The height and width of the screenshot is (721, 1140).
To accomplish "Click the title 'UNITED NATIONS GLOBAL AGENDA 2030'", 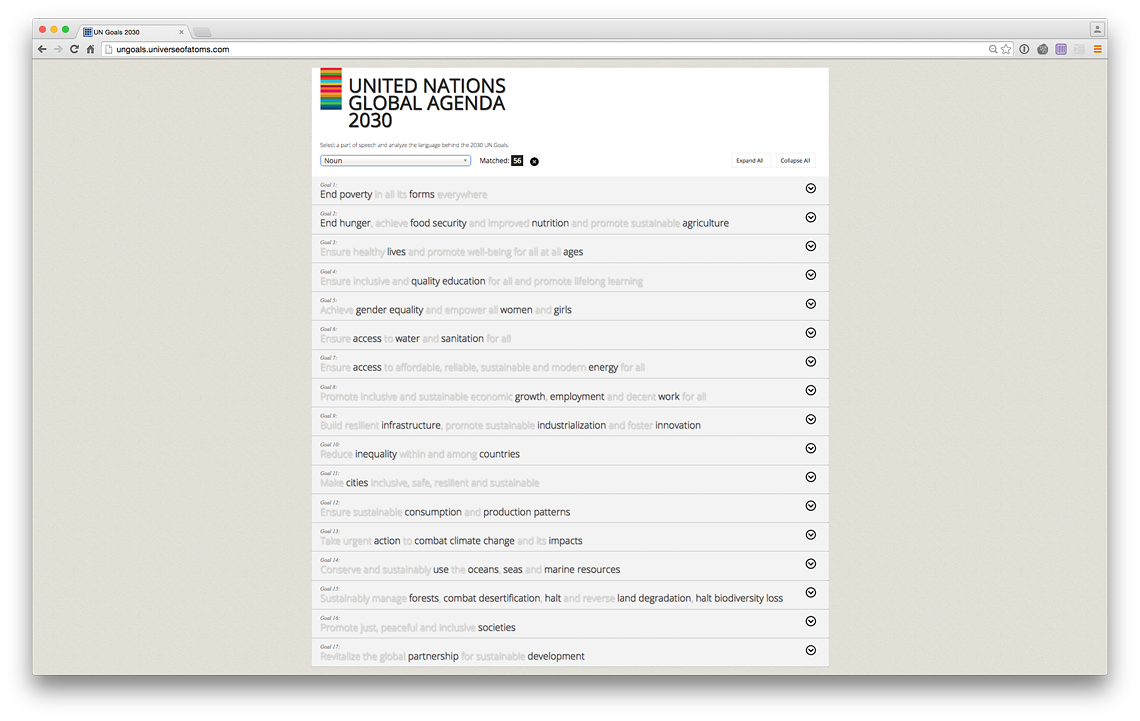I will click(x=427, y=103).
